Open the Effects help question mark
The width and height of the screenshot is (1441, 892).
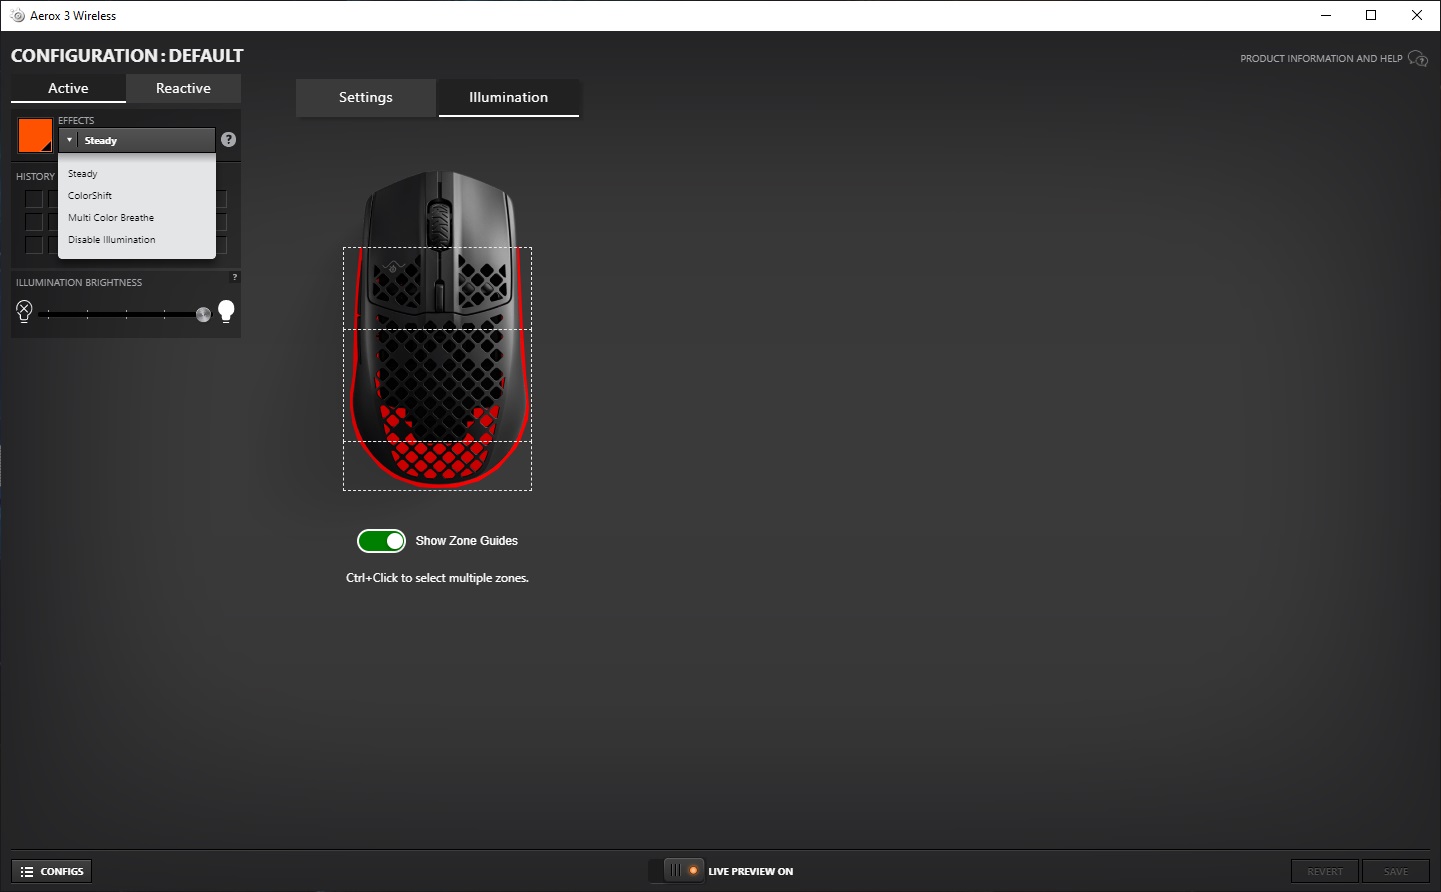(229, 140)
